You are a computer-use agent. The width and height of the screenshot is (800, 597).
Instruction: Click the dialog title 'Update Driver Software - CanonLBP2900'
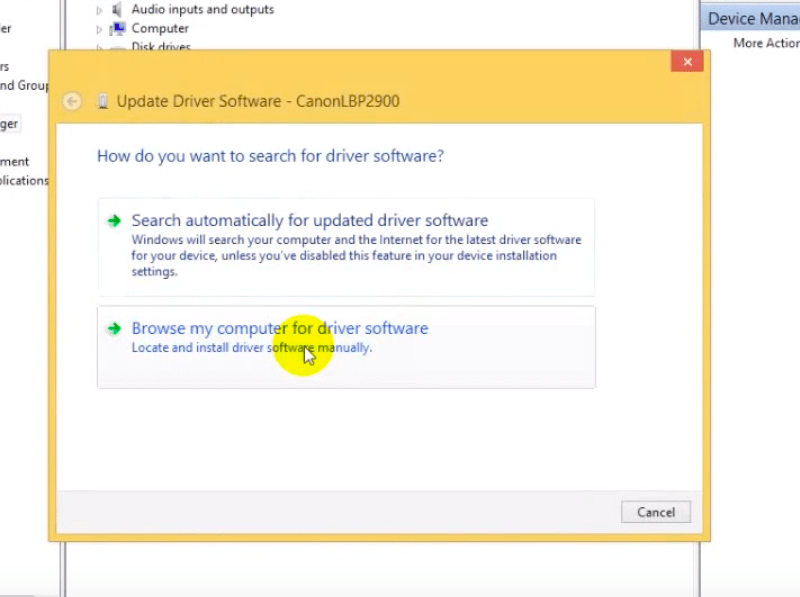tap(258, 101)
